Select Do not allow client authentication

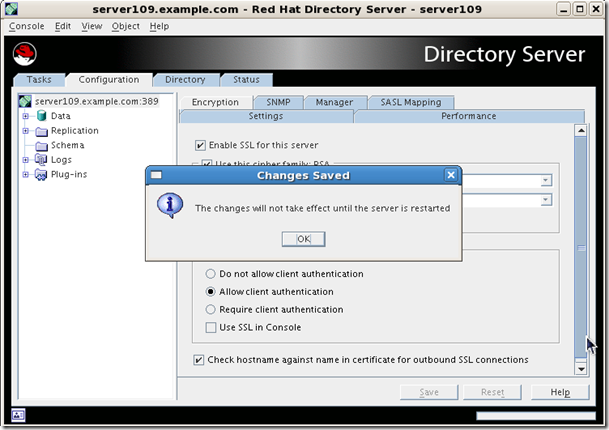click(x=211, y=274)
